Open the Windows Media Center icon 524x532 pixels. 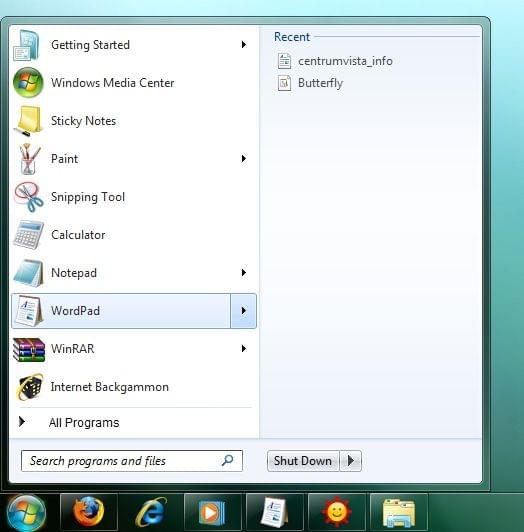(28, 83)
